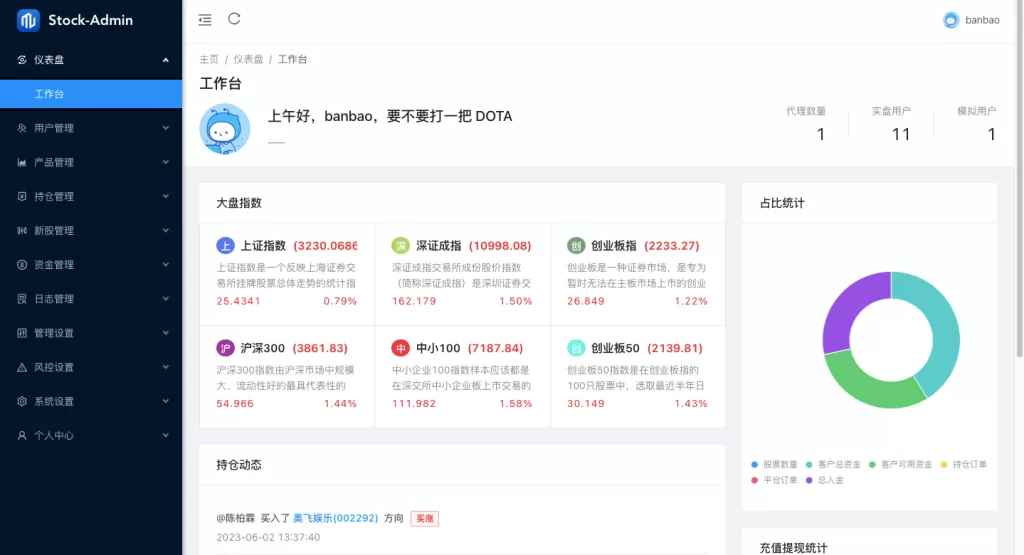Click the 日志管理 sidebar icon
Screen dimensions: 1024x555
pos(22,298)
